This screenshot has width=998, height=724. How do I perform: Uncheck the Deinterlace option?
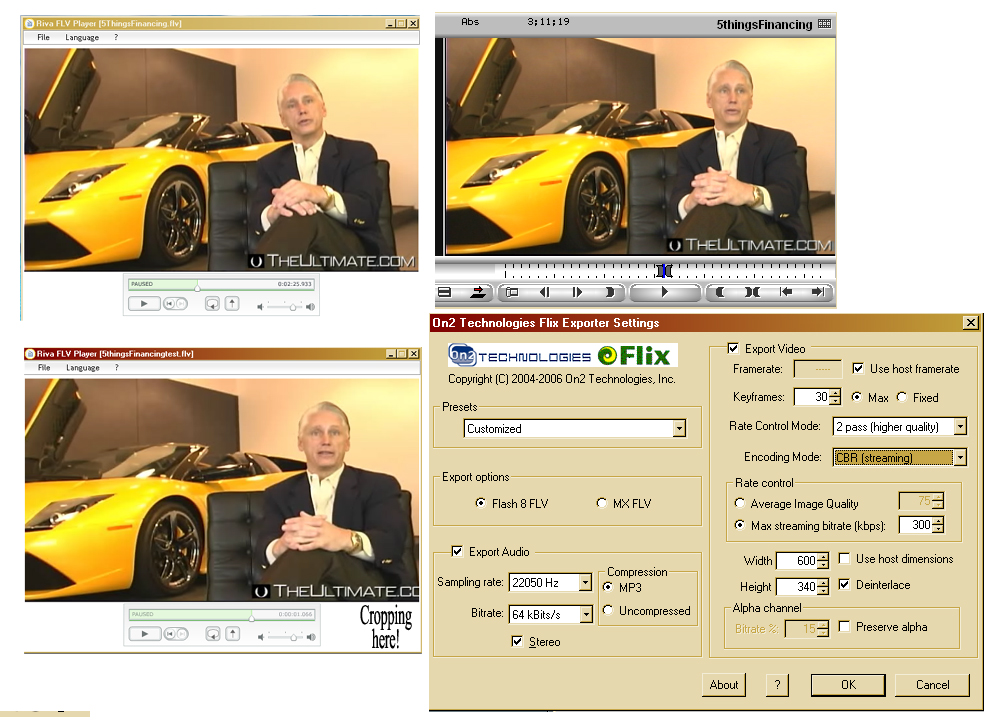pyautogui.click(x=845, y=585)
